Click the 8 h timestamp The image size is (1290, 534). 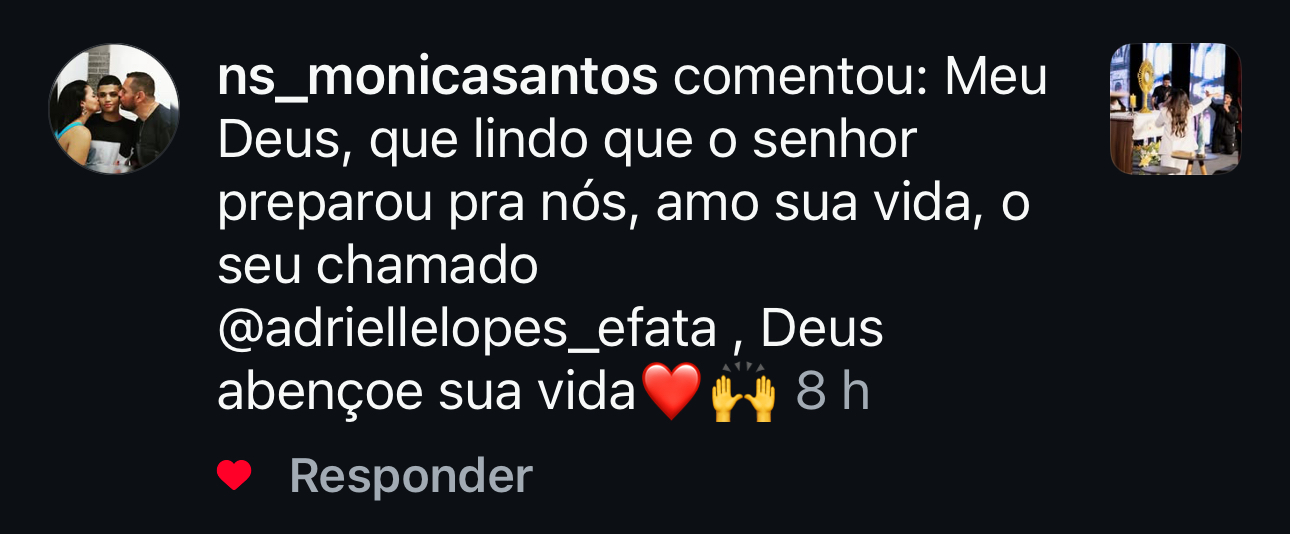click(x=832, y=393)
